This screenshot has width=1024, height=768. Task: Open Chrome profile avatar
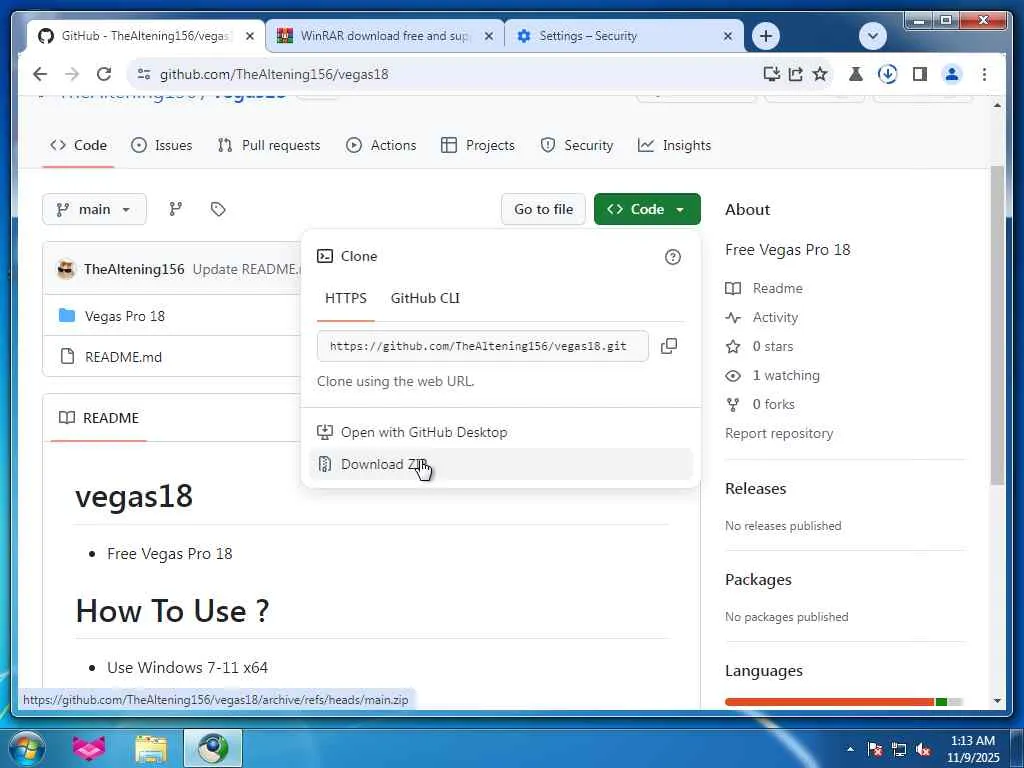tap(952, 74)
